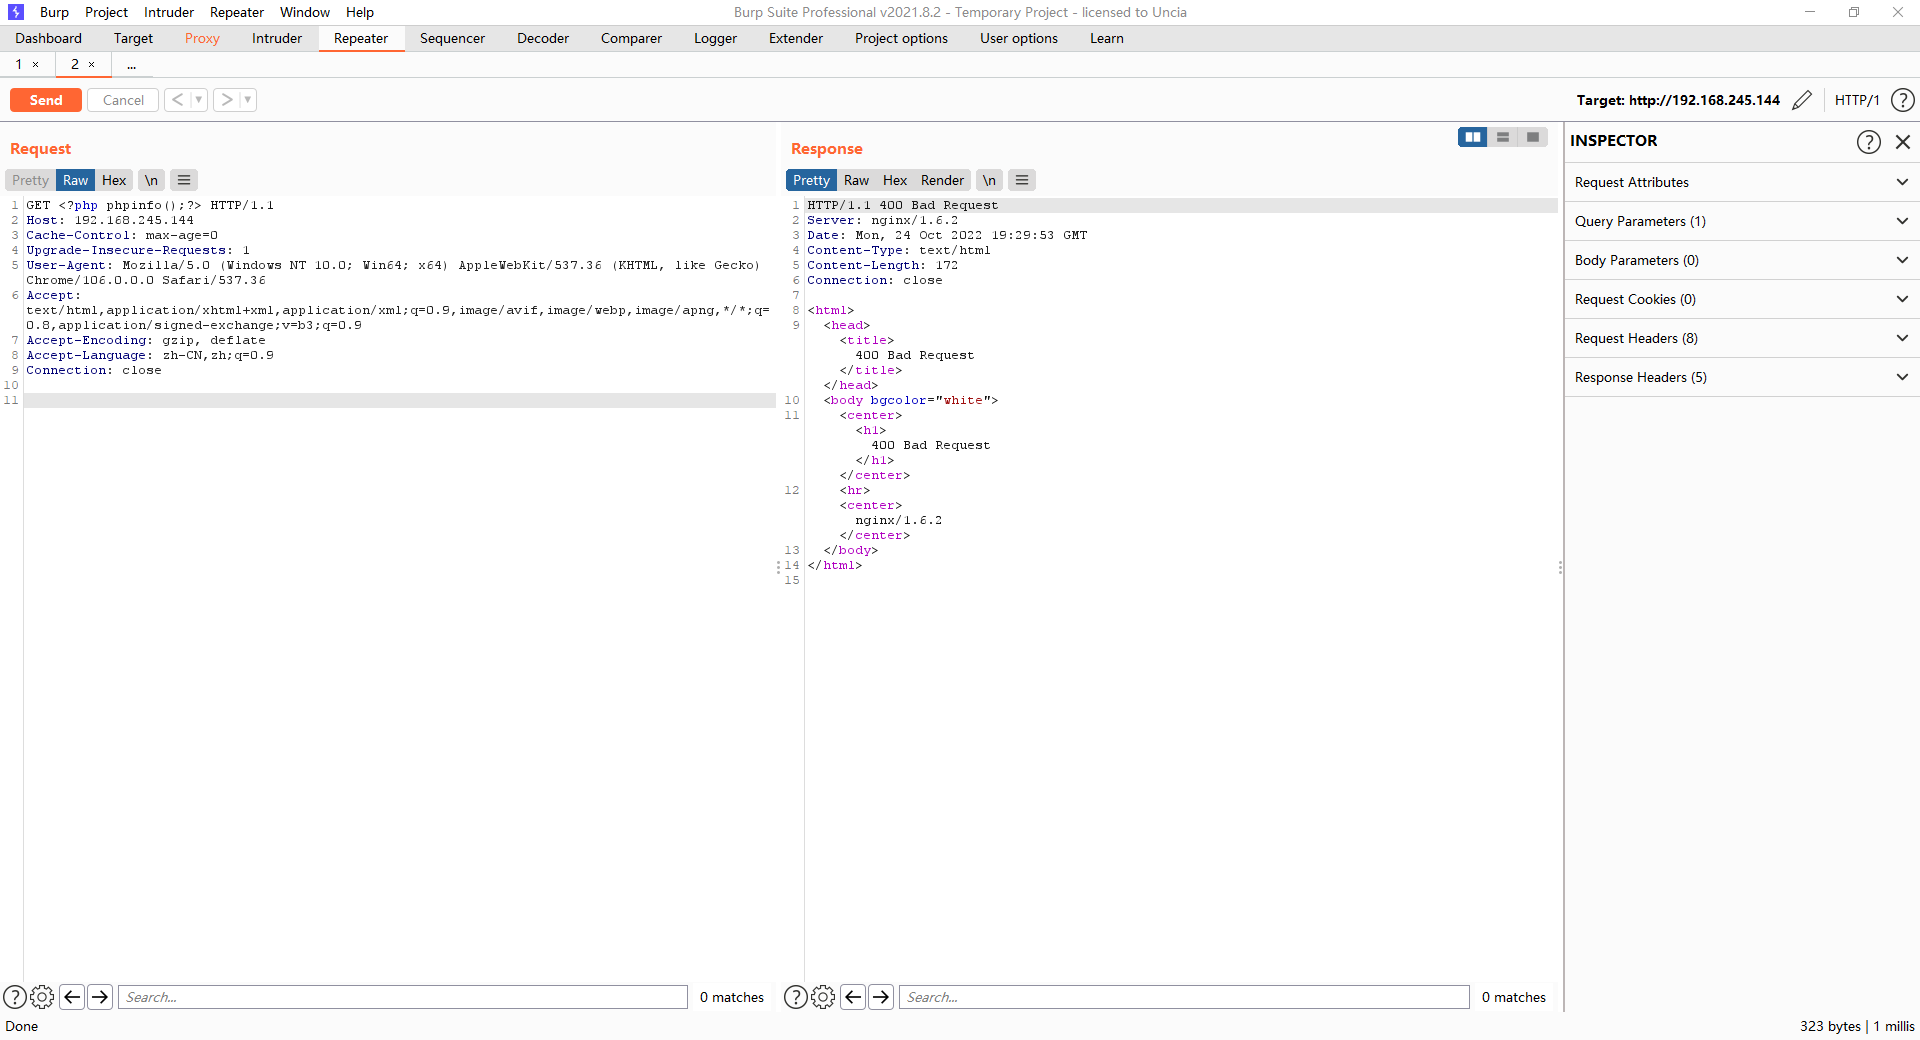Switch to Repeater request tab 1
Image resolution: width=1920 pixels, height=1040 pixels.
[18, 64]
